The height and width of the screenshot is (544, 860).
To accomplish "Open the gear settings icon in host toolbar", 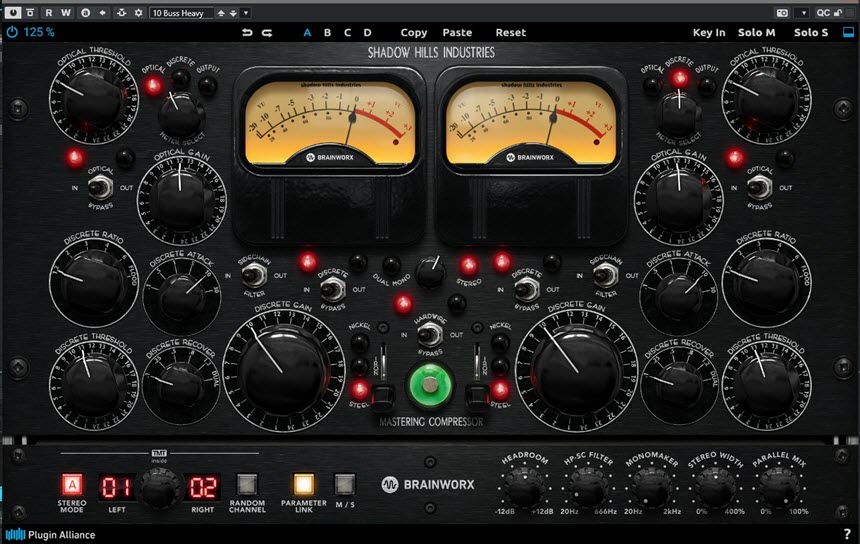I will tap(138, 12).
